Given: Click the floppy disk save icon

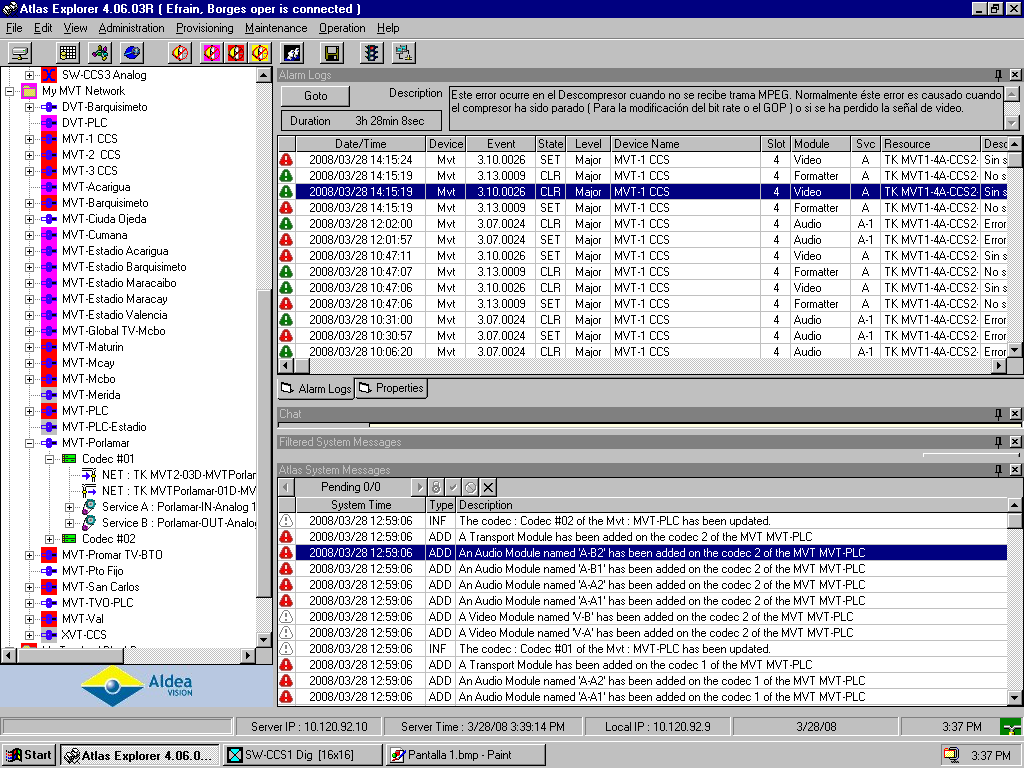Looking at the screenshot, I should point(332,53).
